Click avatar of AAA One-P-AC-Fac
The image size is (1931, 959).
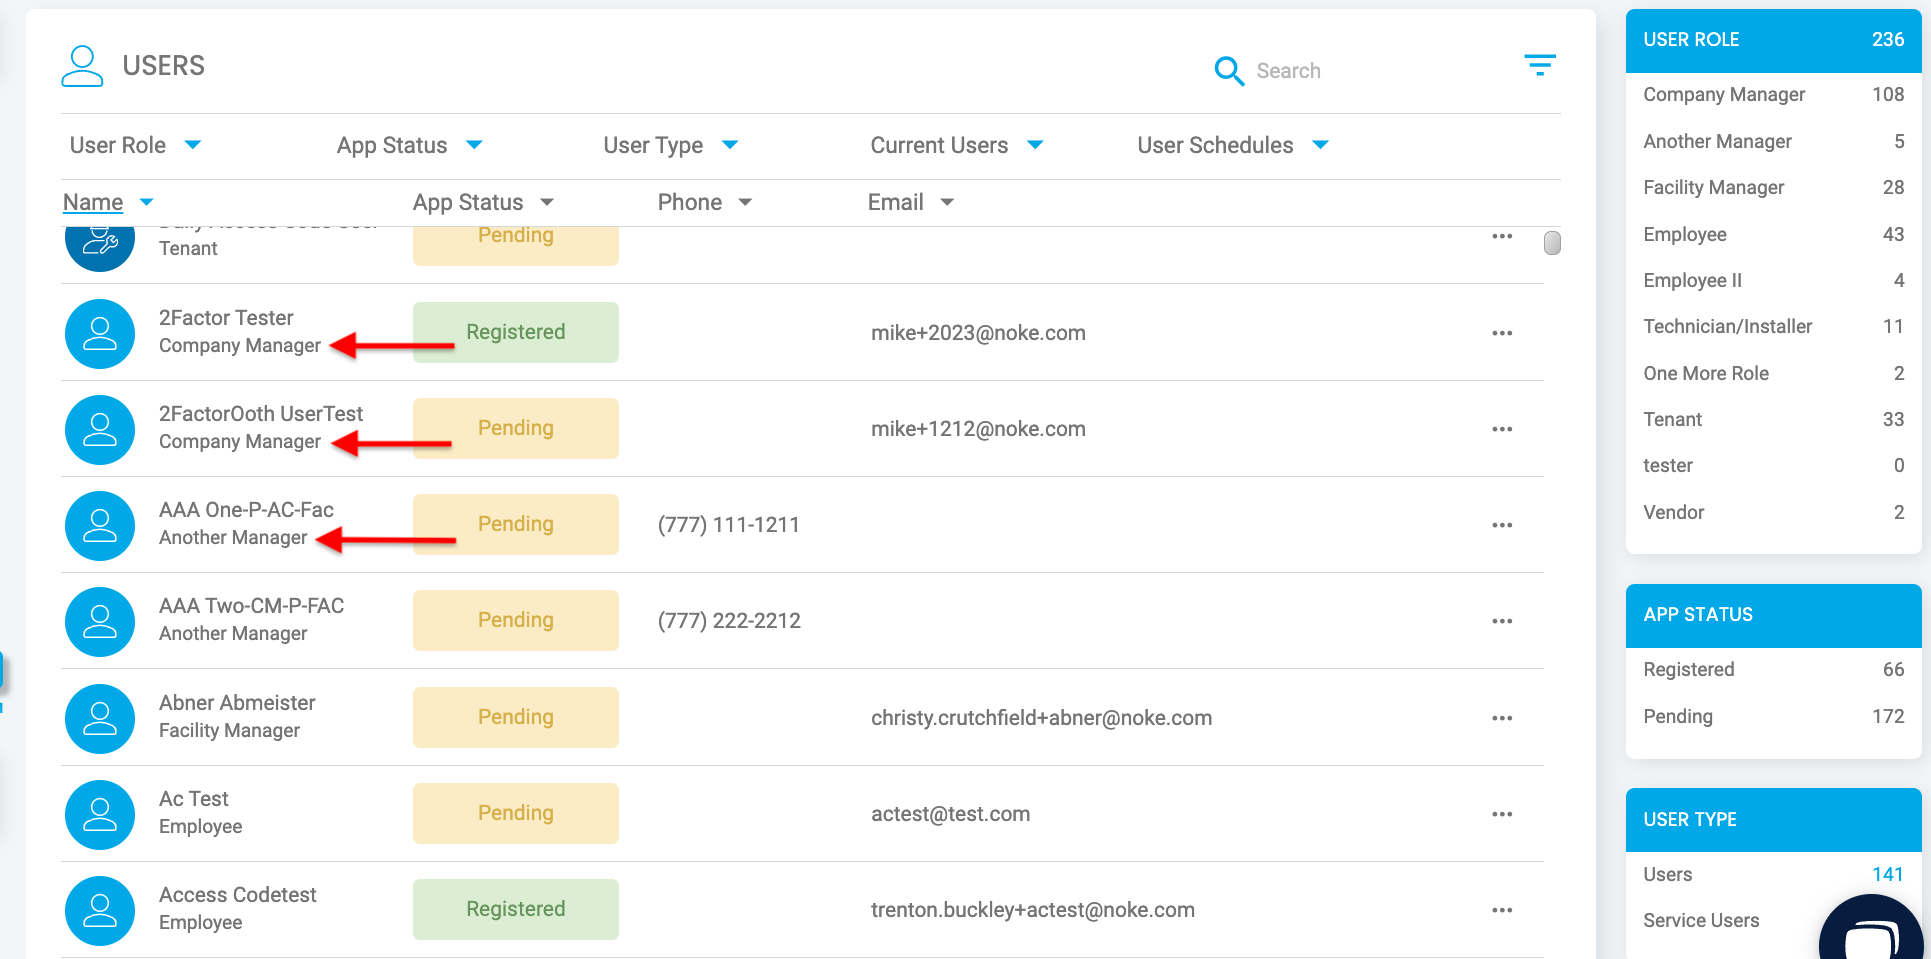click(x=100, y=526)
